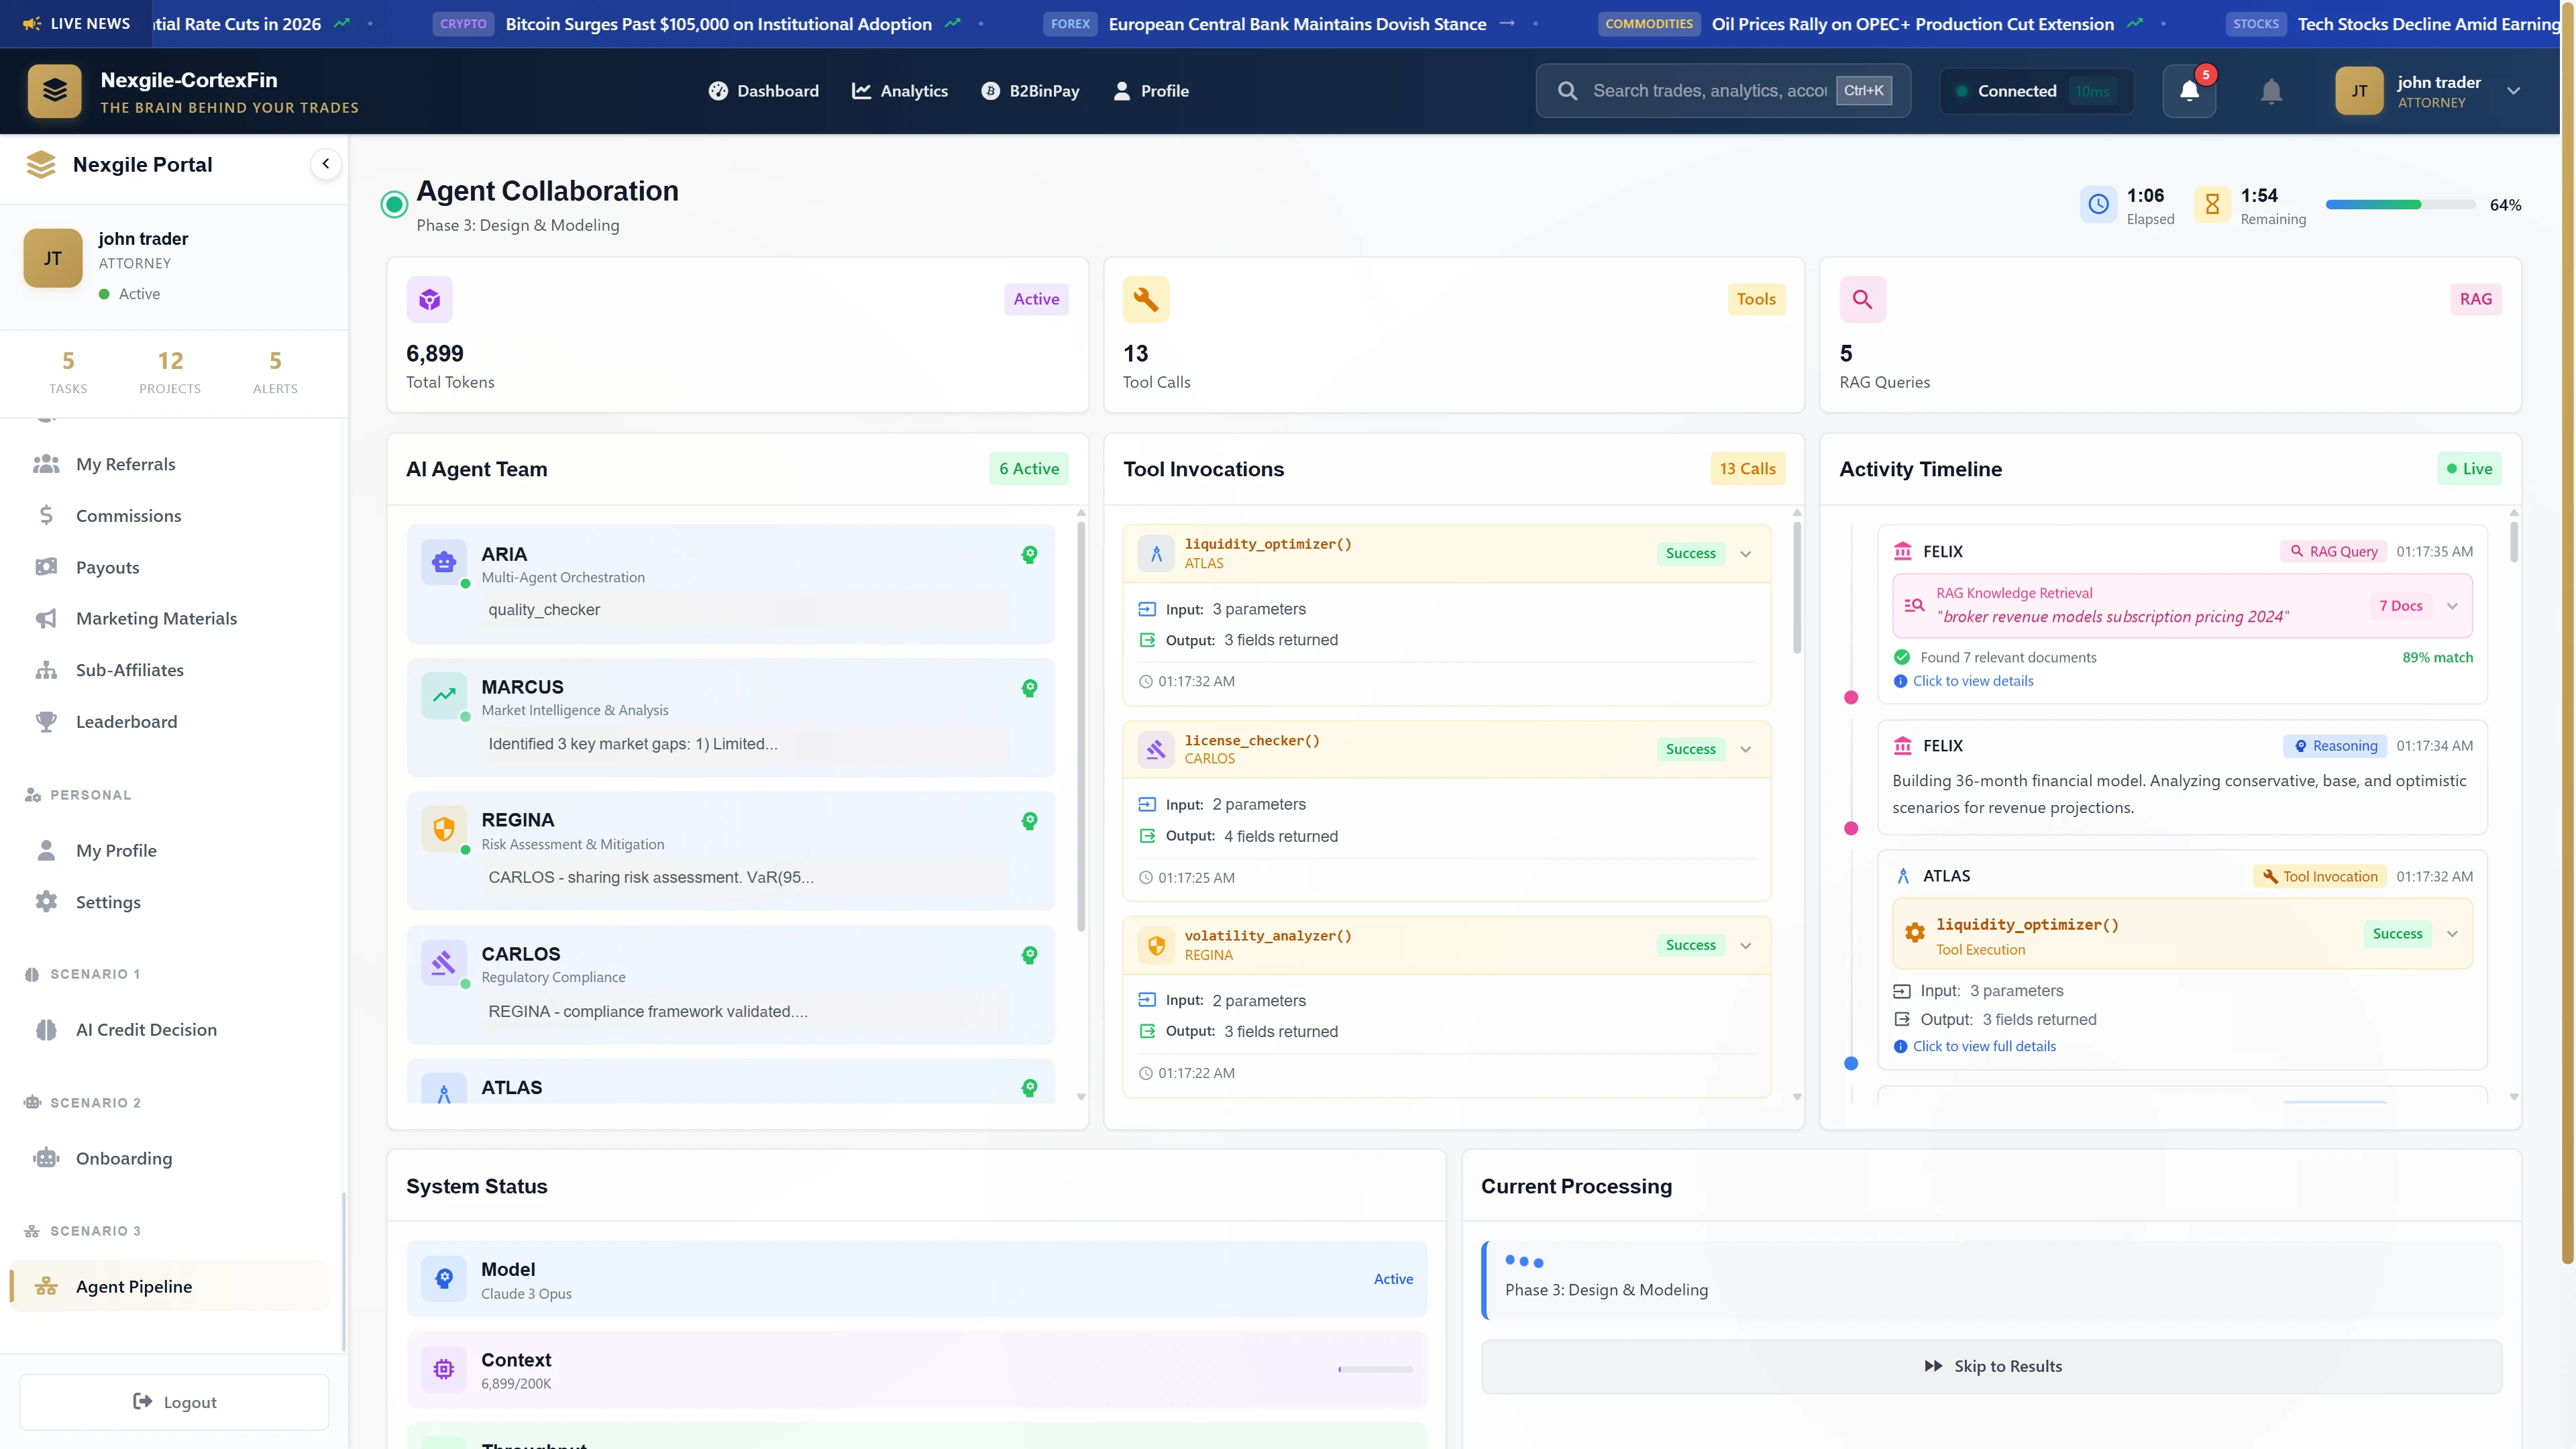Click MARCUS's market intelligence chart icon

444,695
